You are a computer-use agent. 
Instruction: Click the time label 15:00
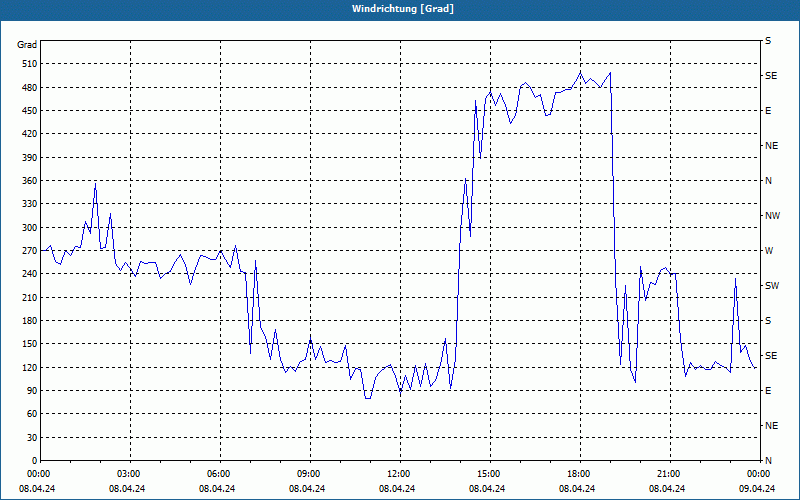click(x=490, y=474)
